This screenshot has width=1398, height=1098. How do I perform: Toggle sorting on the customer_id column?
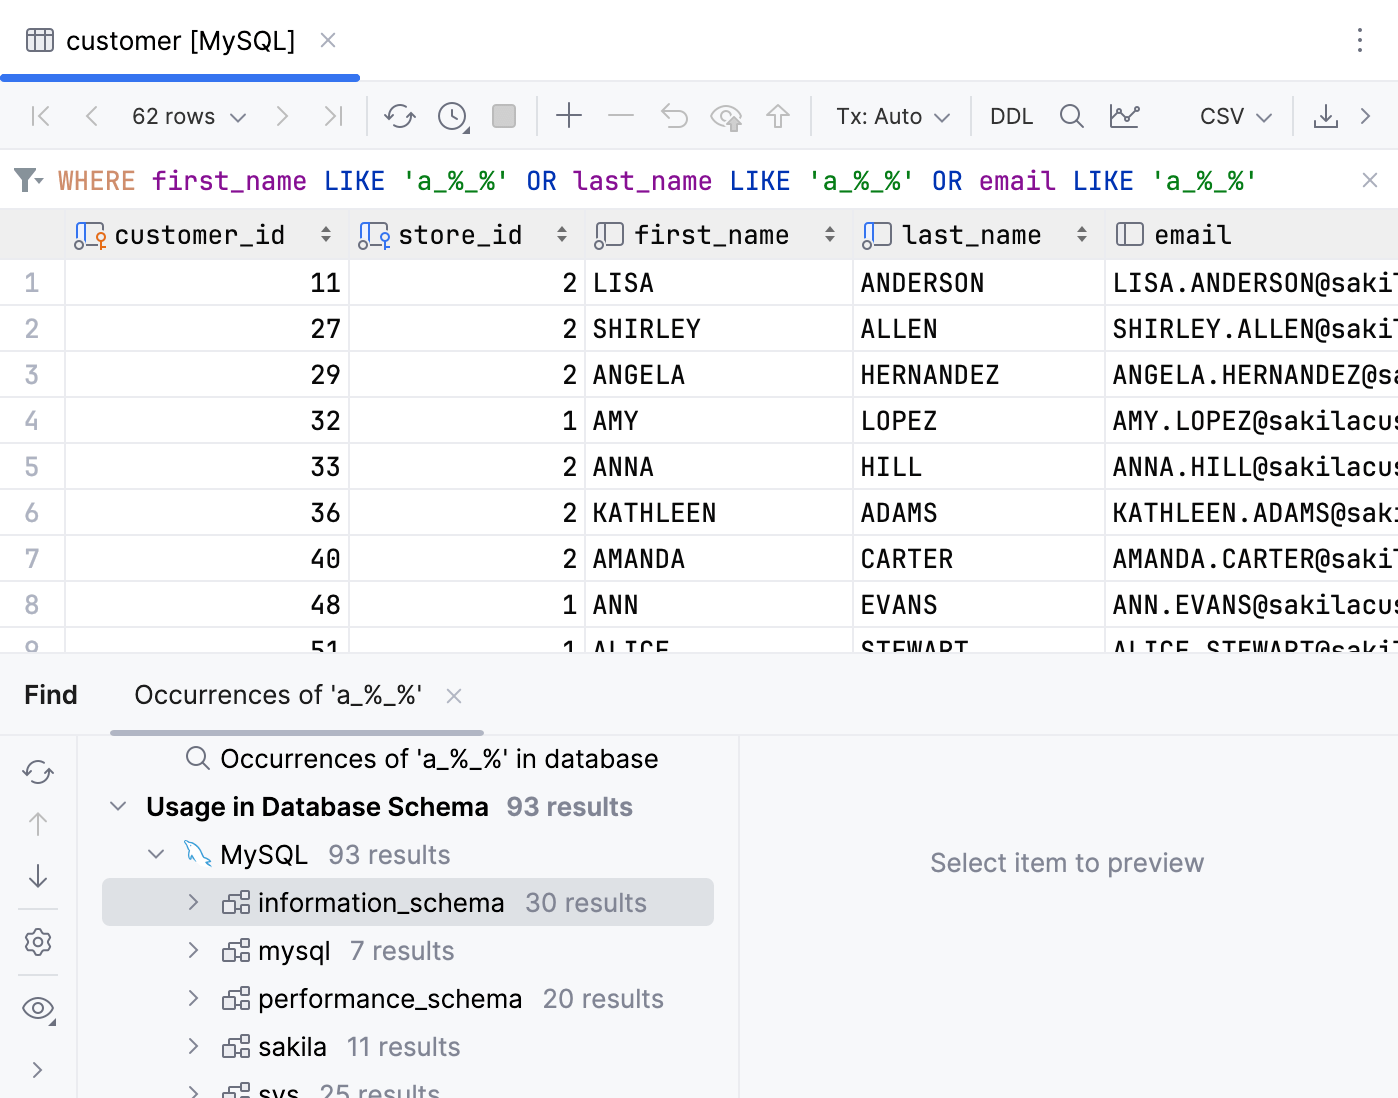326,234
